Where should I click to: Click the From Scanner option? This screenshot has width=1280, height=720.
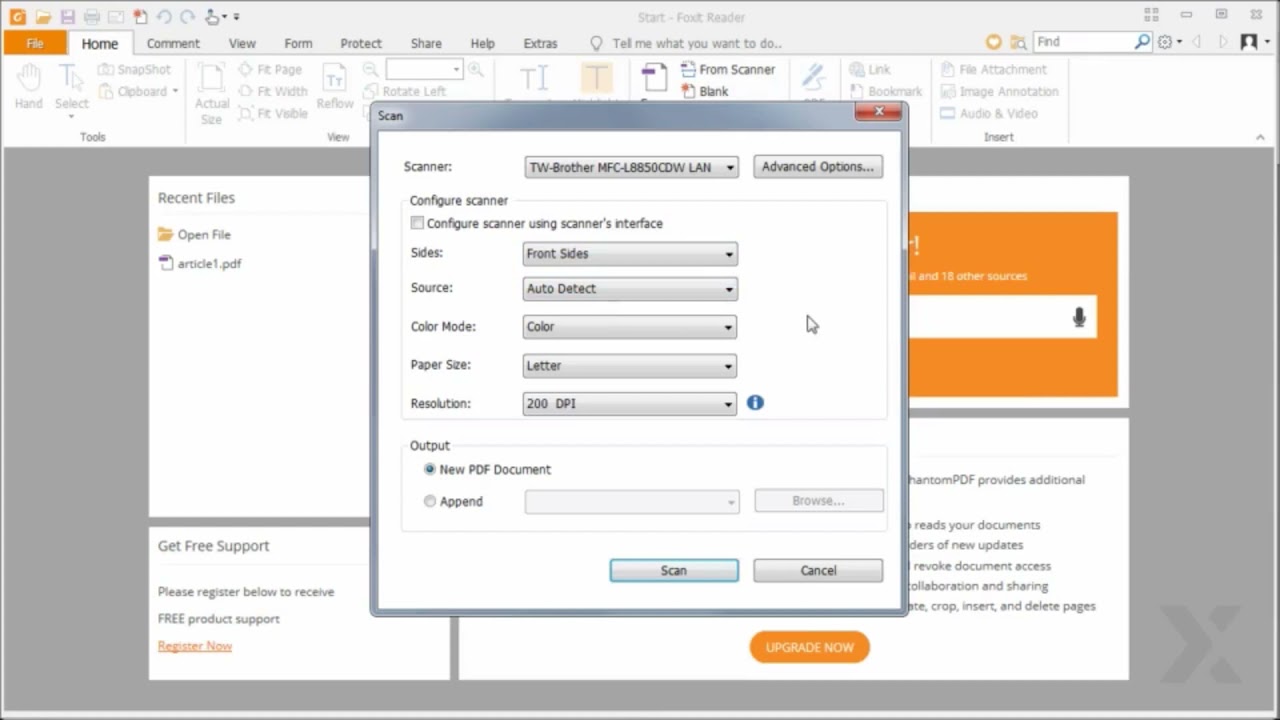pos(728,69)
